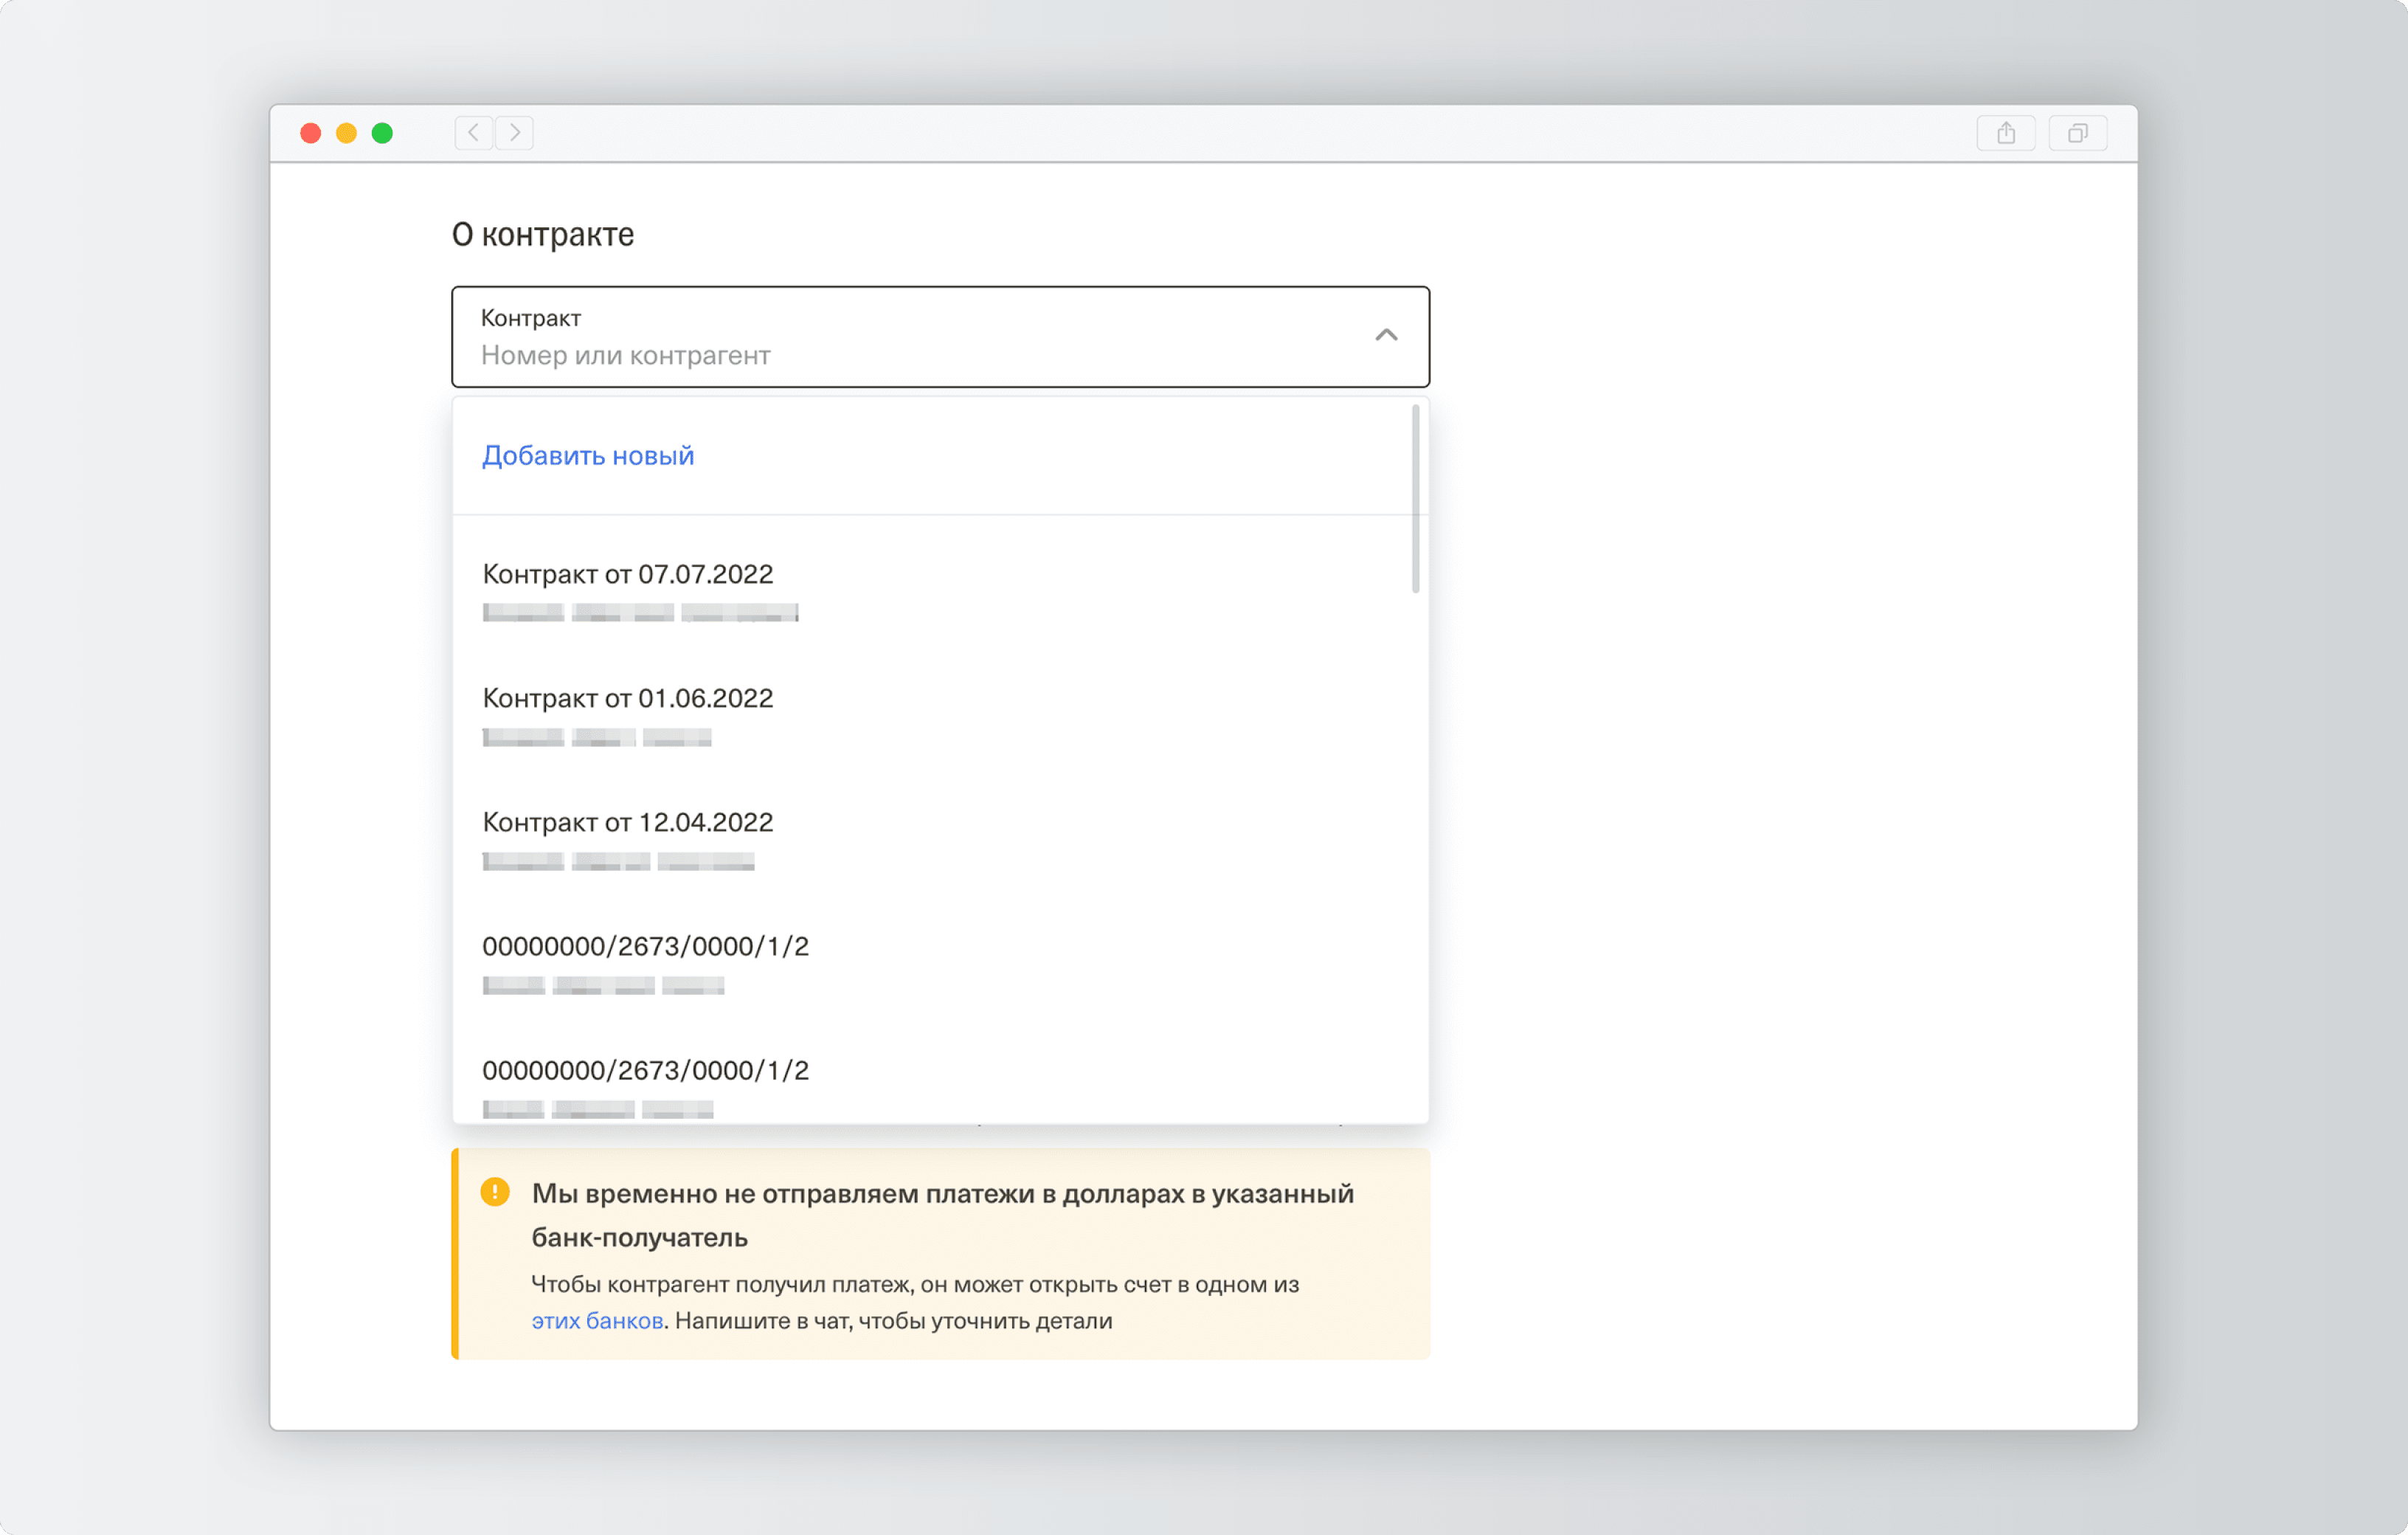Collapse the Контракт dropdown with chevron
This screenshot has width=2408, height=1535.
[1385, 336]
